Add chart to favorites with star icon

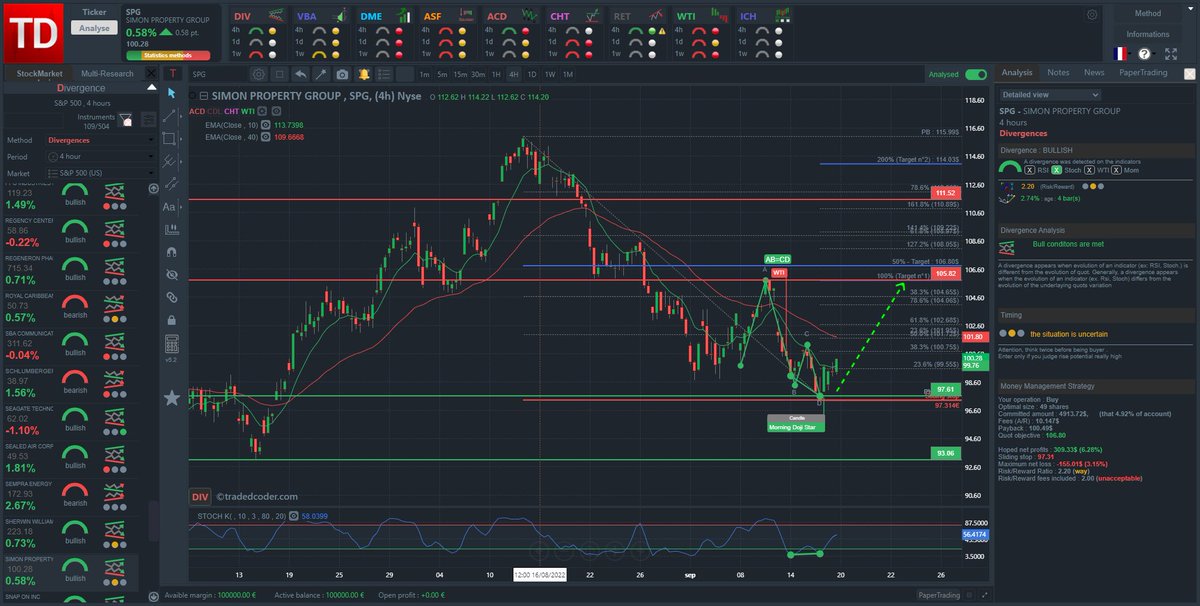(x=172, y=398)
